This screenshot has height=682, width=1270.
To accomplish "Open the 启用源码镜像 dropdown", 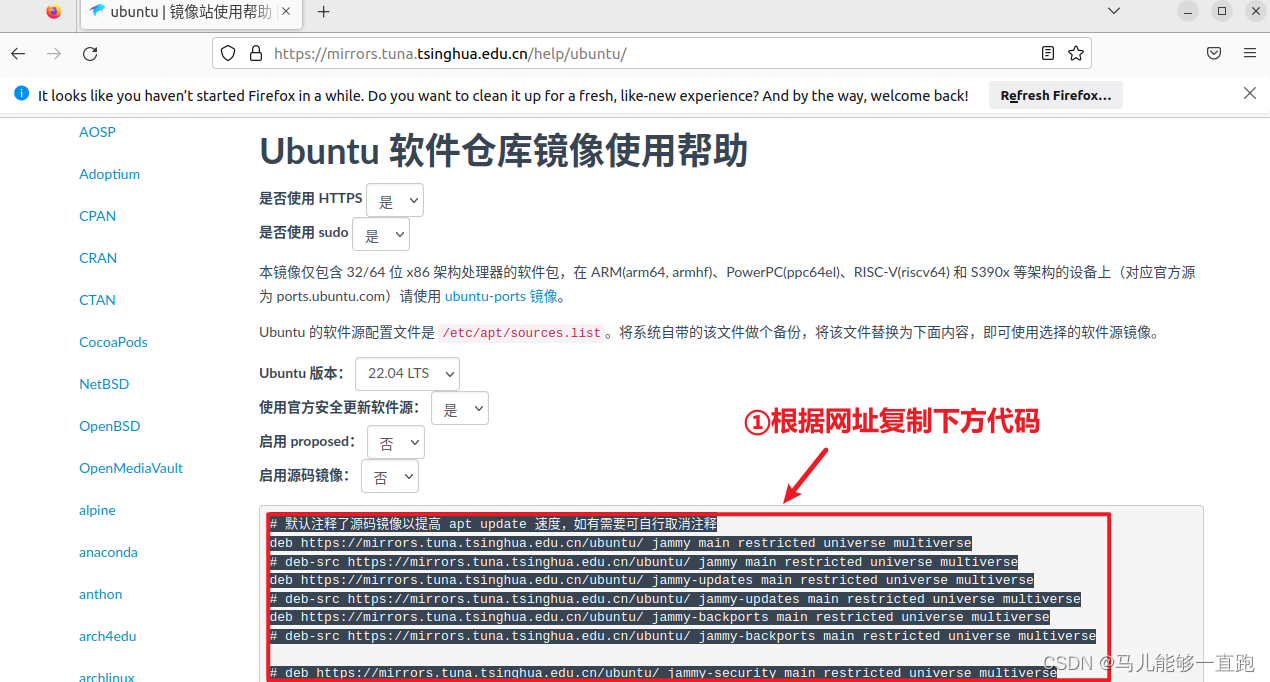I will coord(390,477).
